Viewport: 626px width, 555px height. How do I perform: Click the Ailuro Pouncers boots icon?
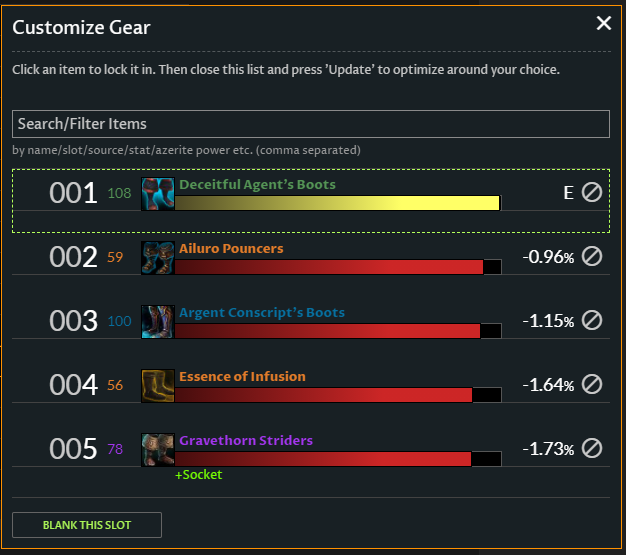(x=158, y=258)
